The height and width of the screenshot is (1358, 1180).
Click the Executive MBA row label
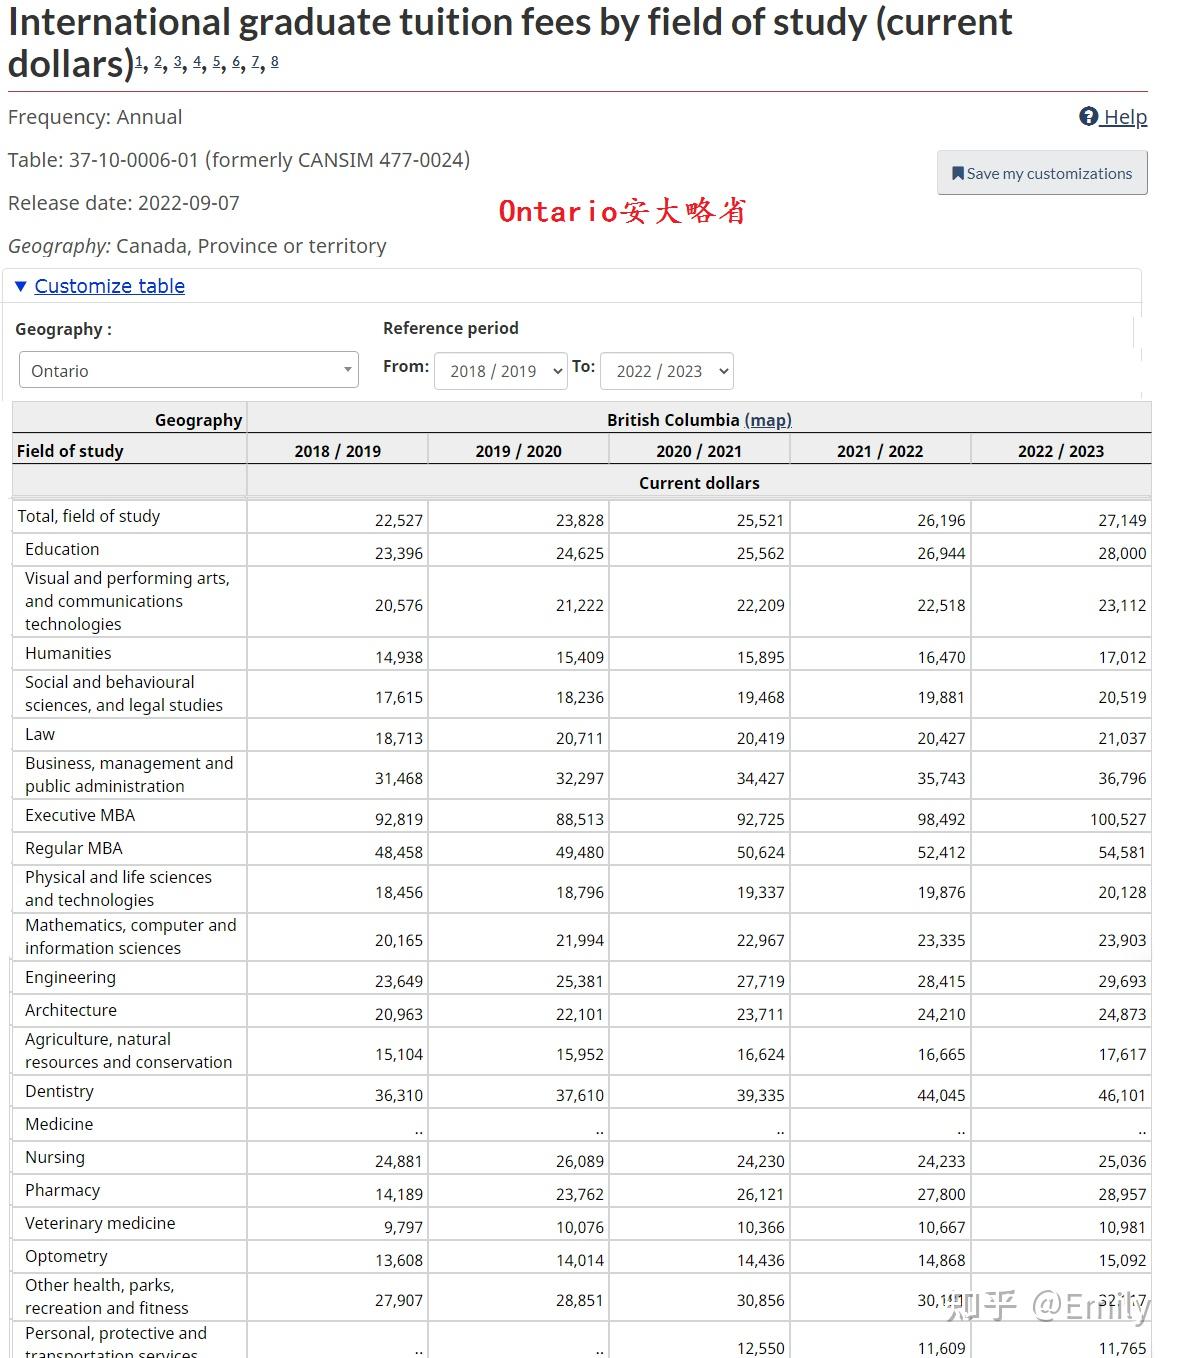click(x=80, y=816)
